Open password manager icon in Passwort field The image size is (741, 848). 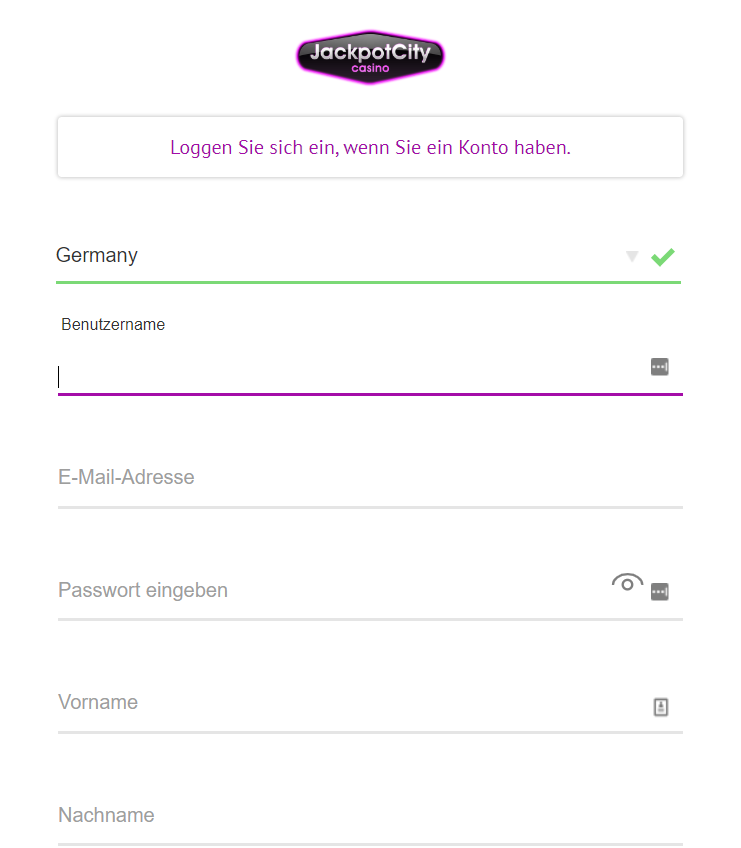pos(659,592)
